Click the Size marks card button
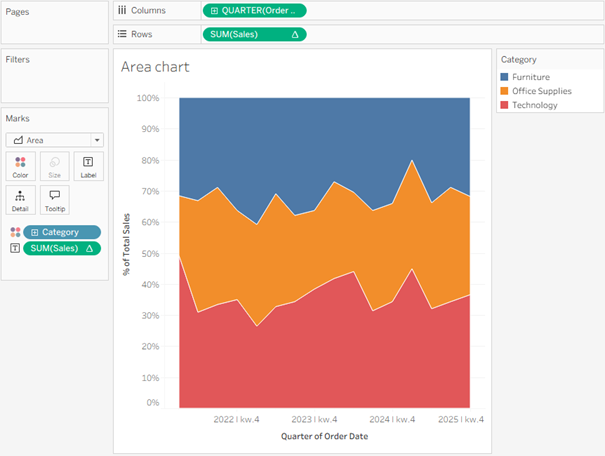The image size is (605, 456). click(x=54, y=166)
